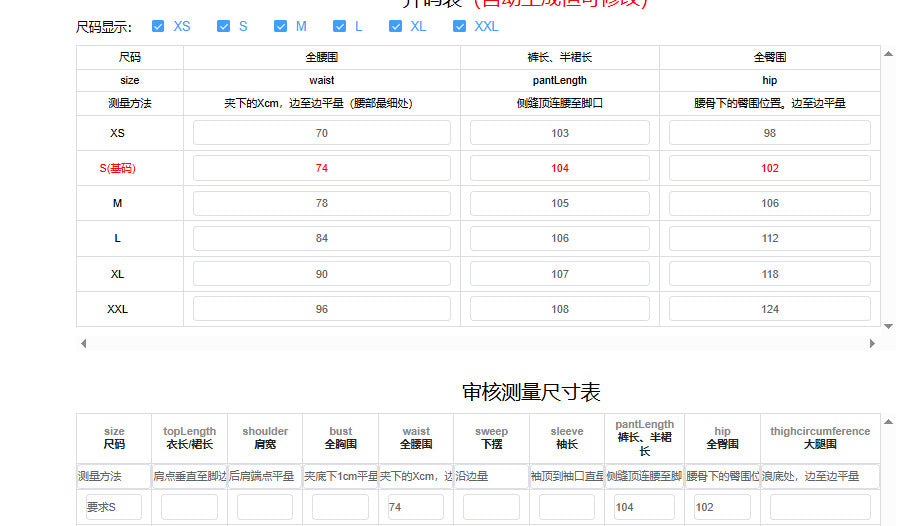Toggle the XXL size checkbox
The width and height of the screenshot is (919, 526).
pos(459,26)
